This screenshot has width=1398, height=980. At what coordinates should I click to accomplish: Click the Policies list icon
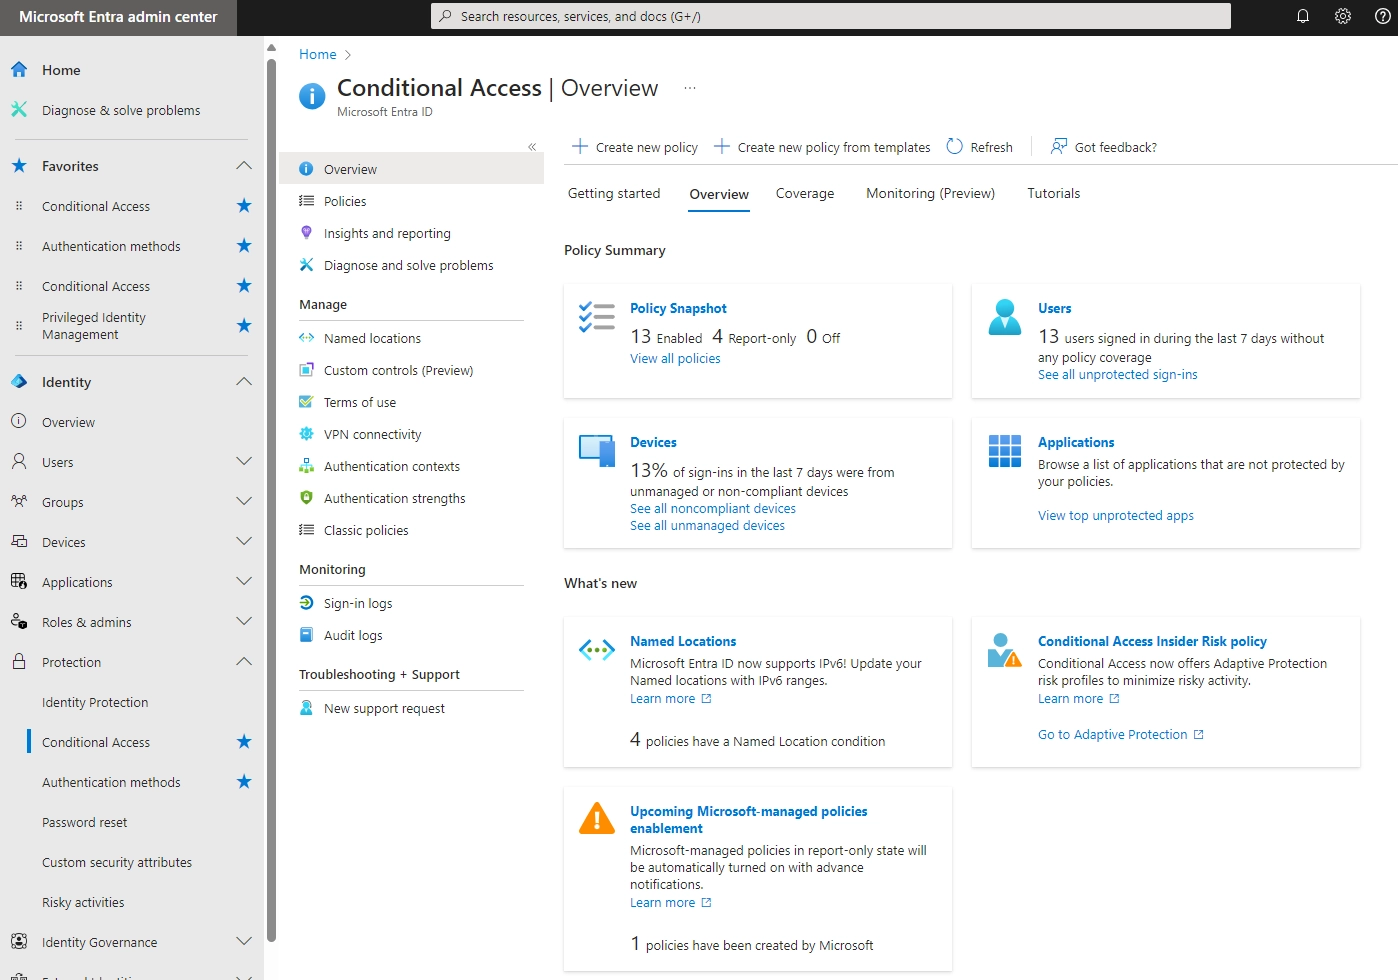point(307,201)
